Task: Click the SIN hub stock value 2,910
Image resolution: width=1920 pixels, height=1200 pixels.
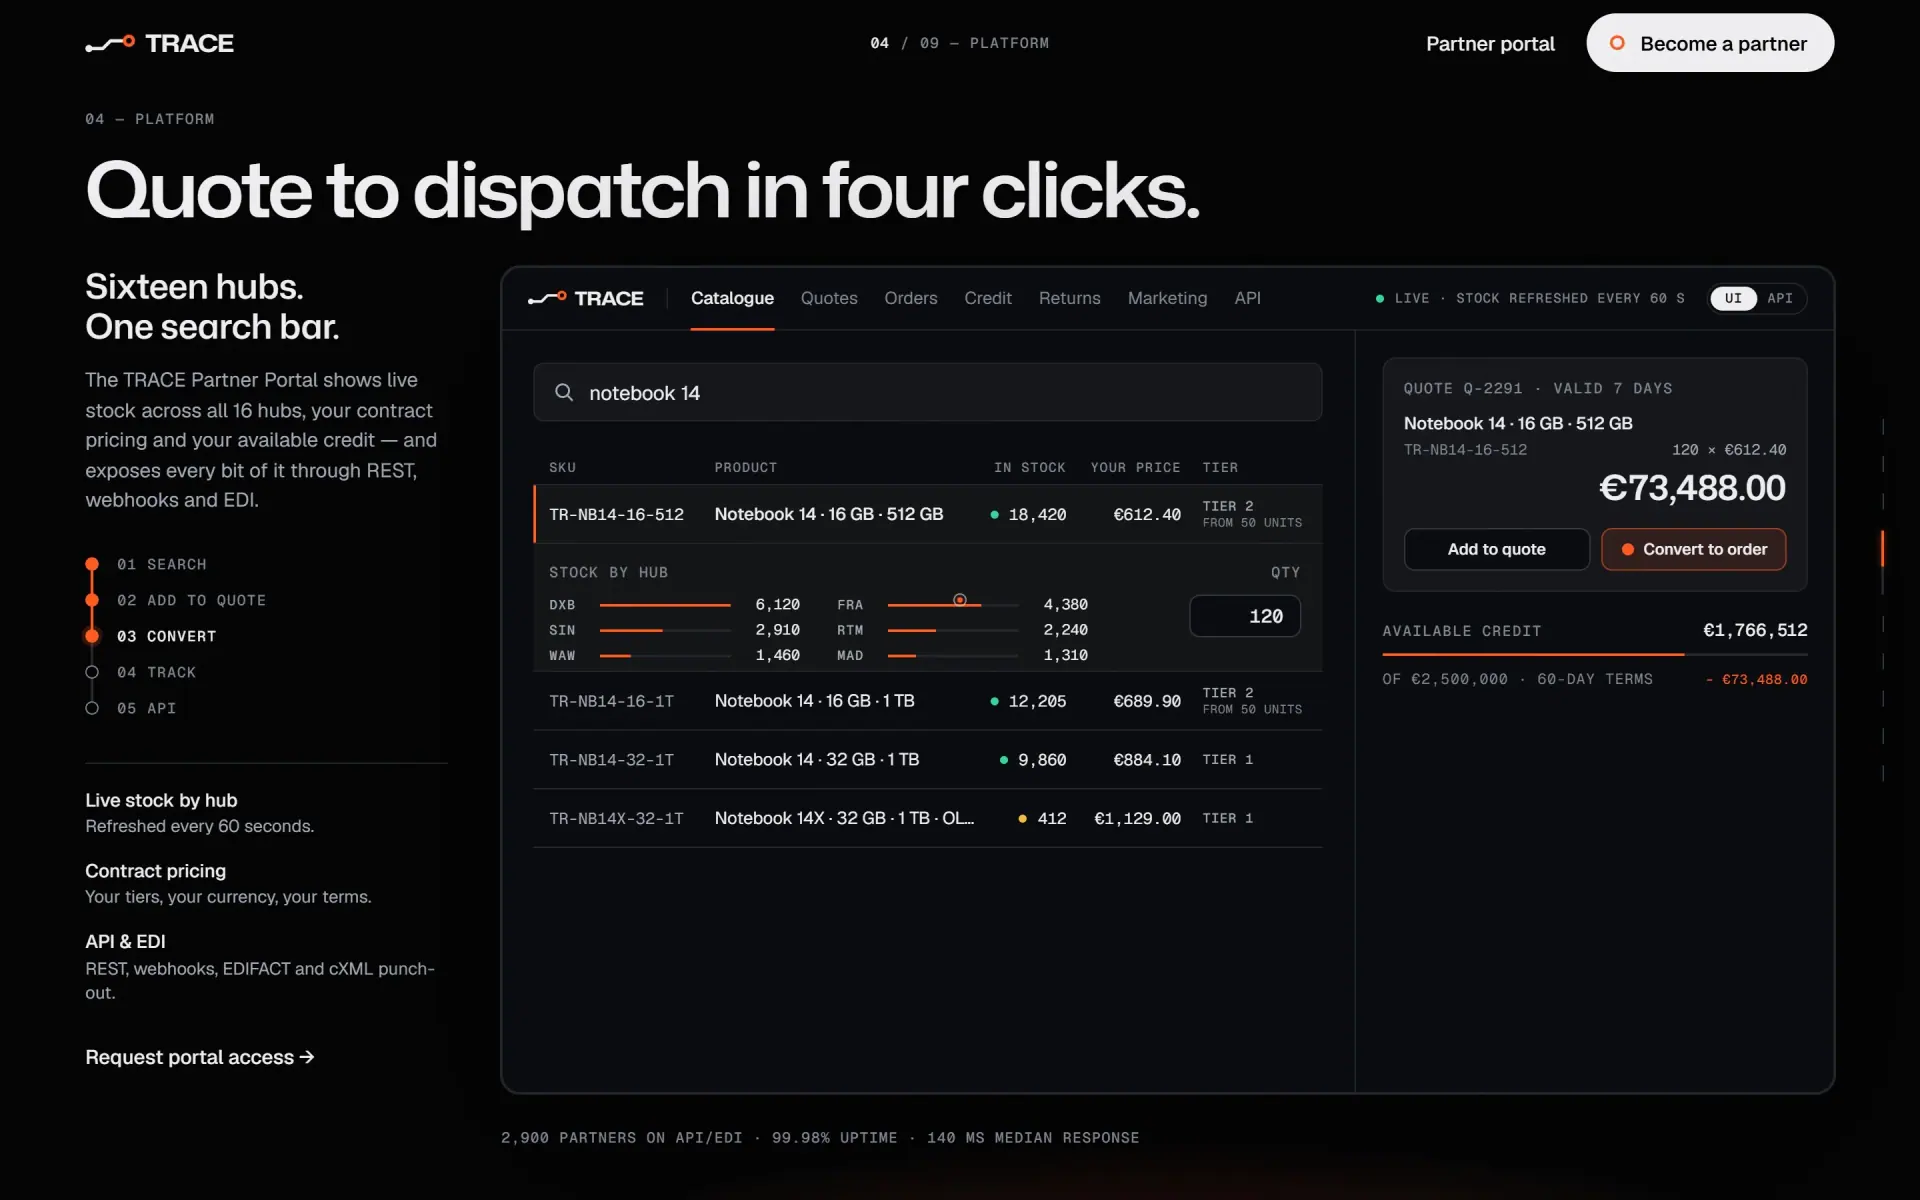Action: pos(777,630)
